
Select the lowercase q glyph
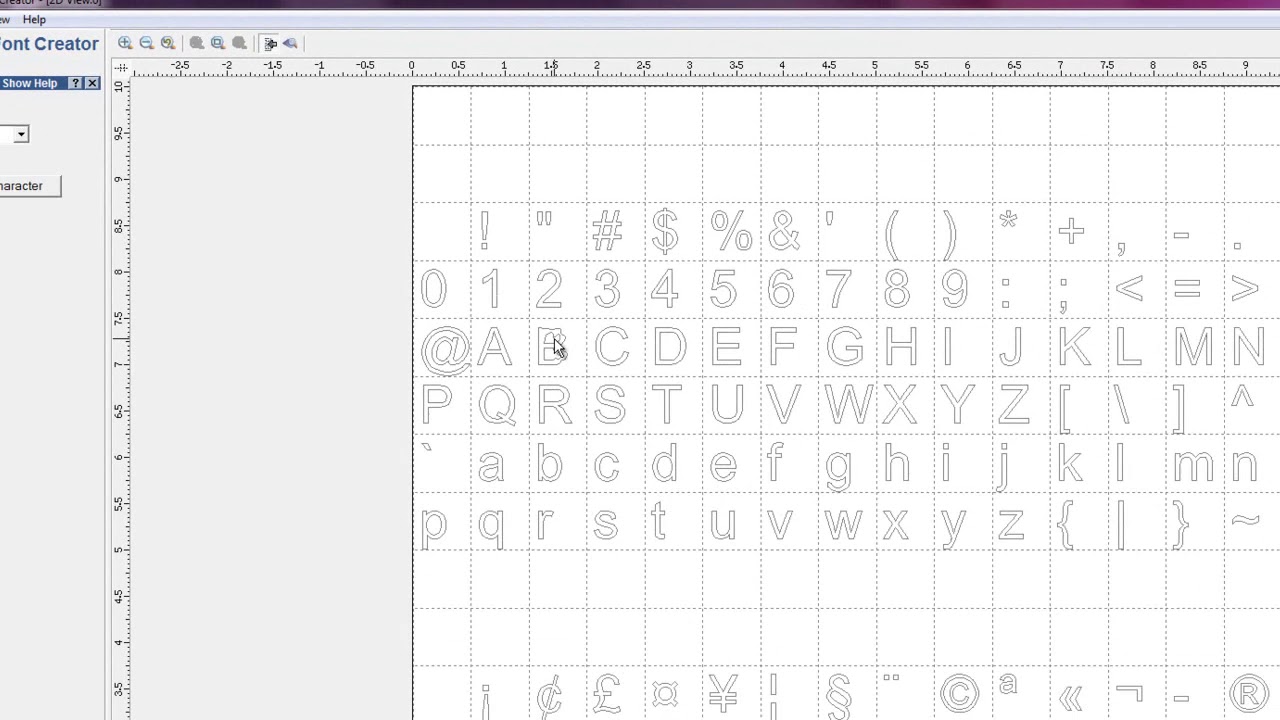[x=490, y=528]
